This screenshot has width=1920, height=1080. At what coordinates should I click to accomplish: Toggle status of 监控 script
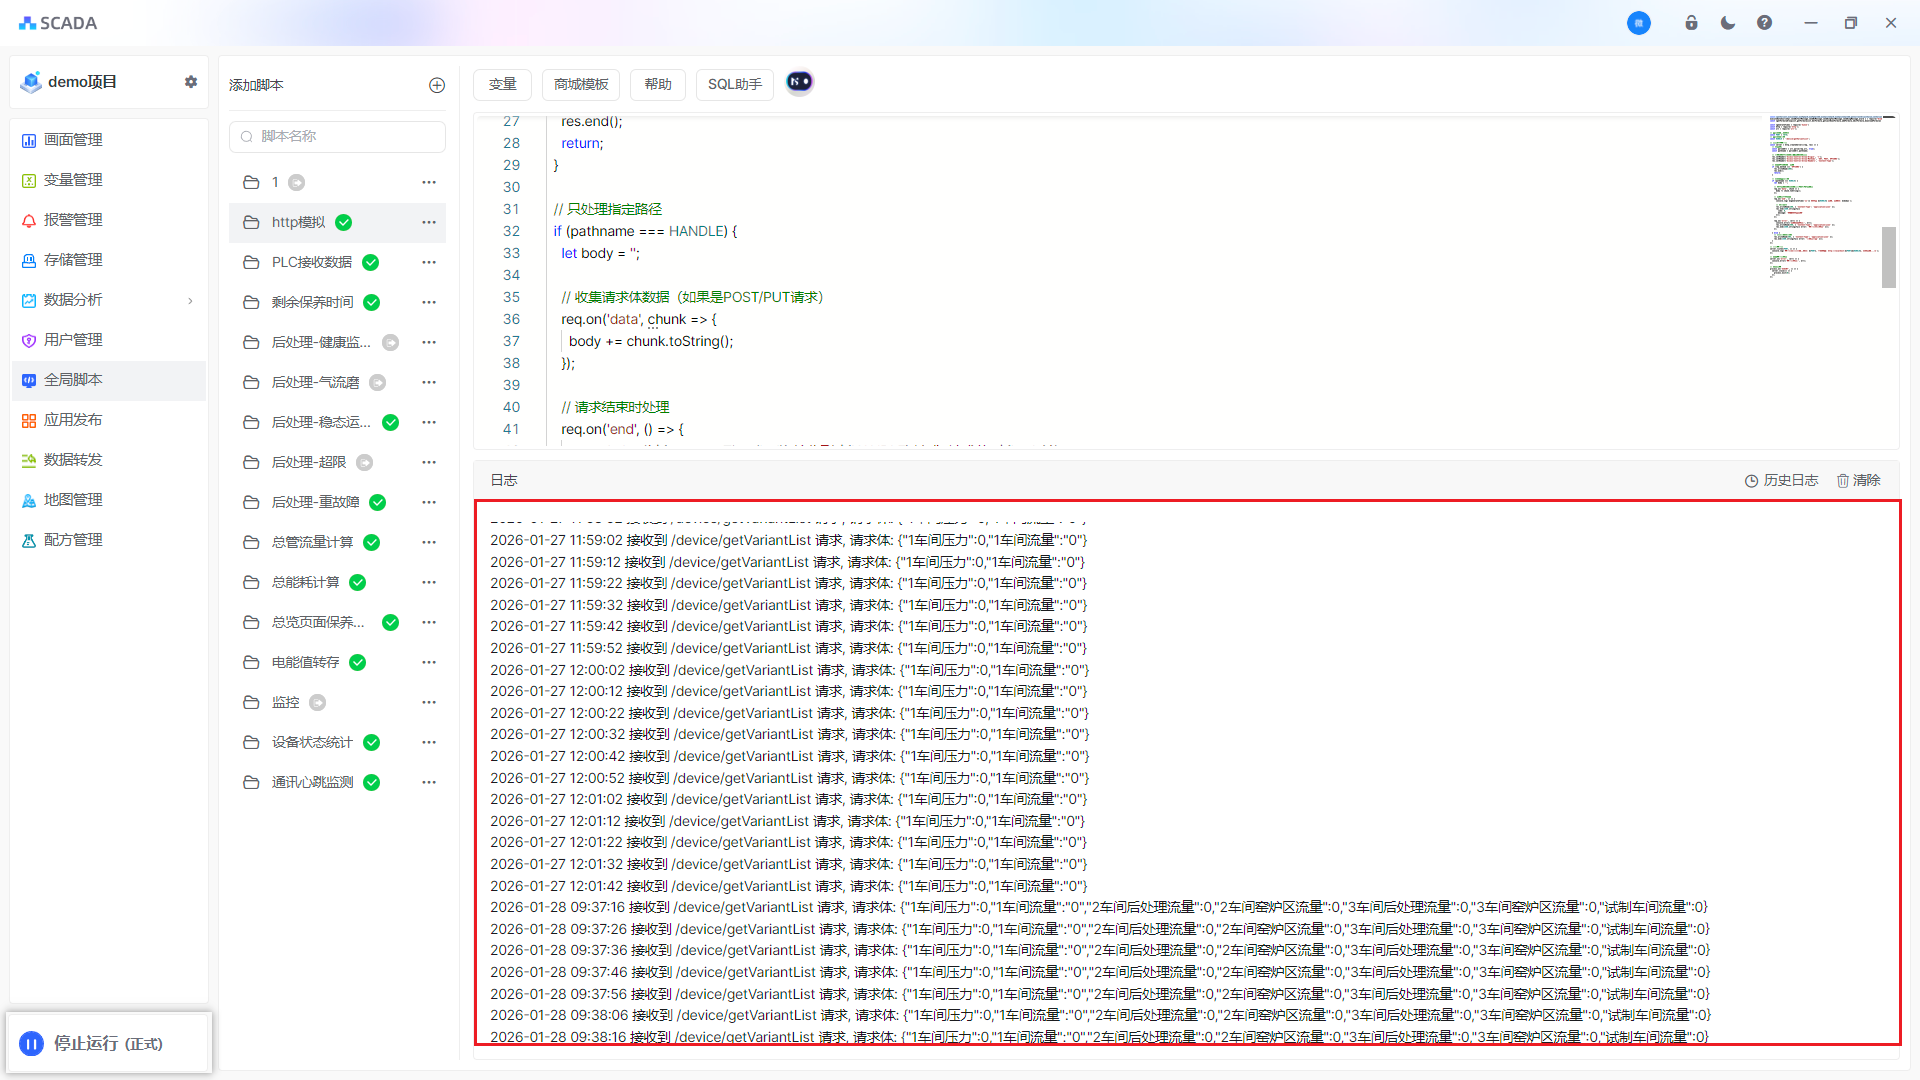tap(318, 703)
